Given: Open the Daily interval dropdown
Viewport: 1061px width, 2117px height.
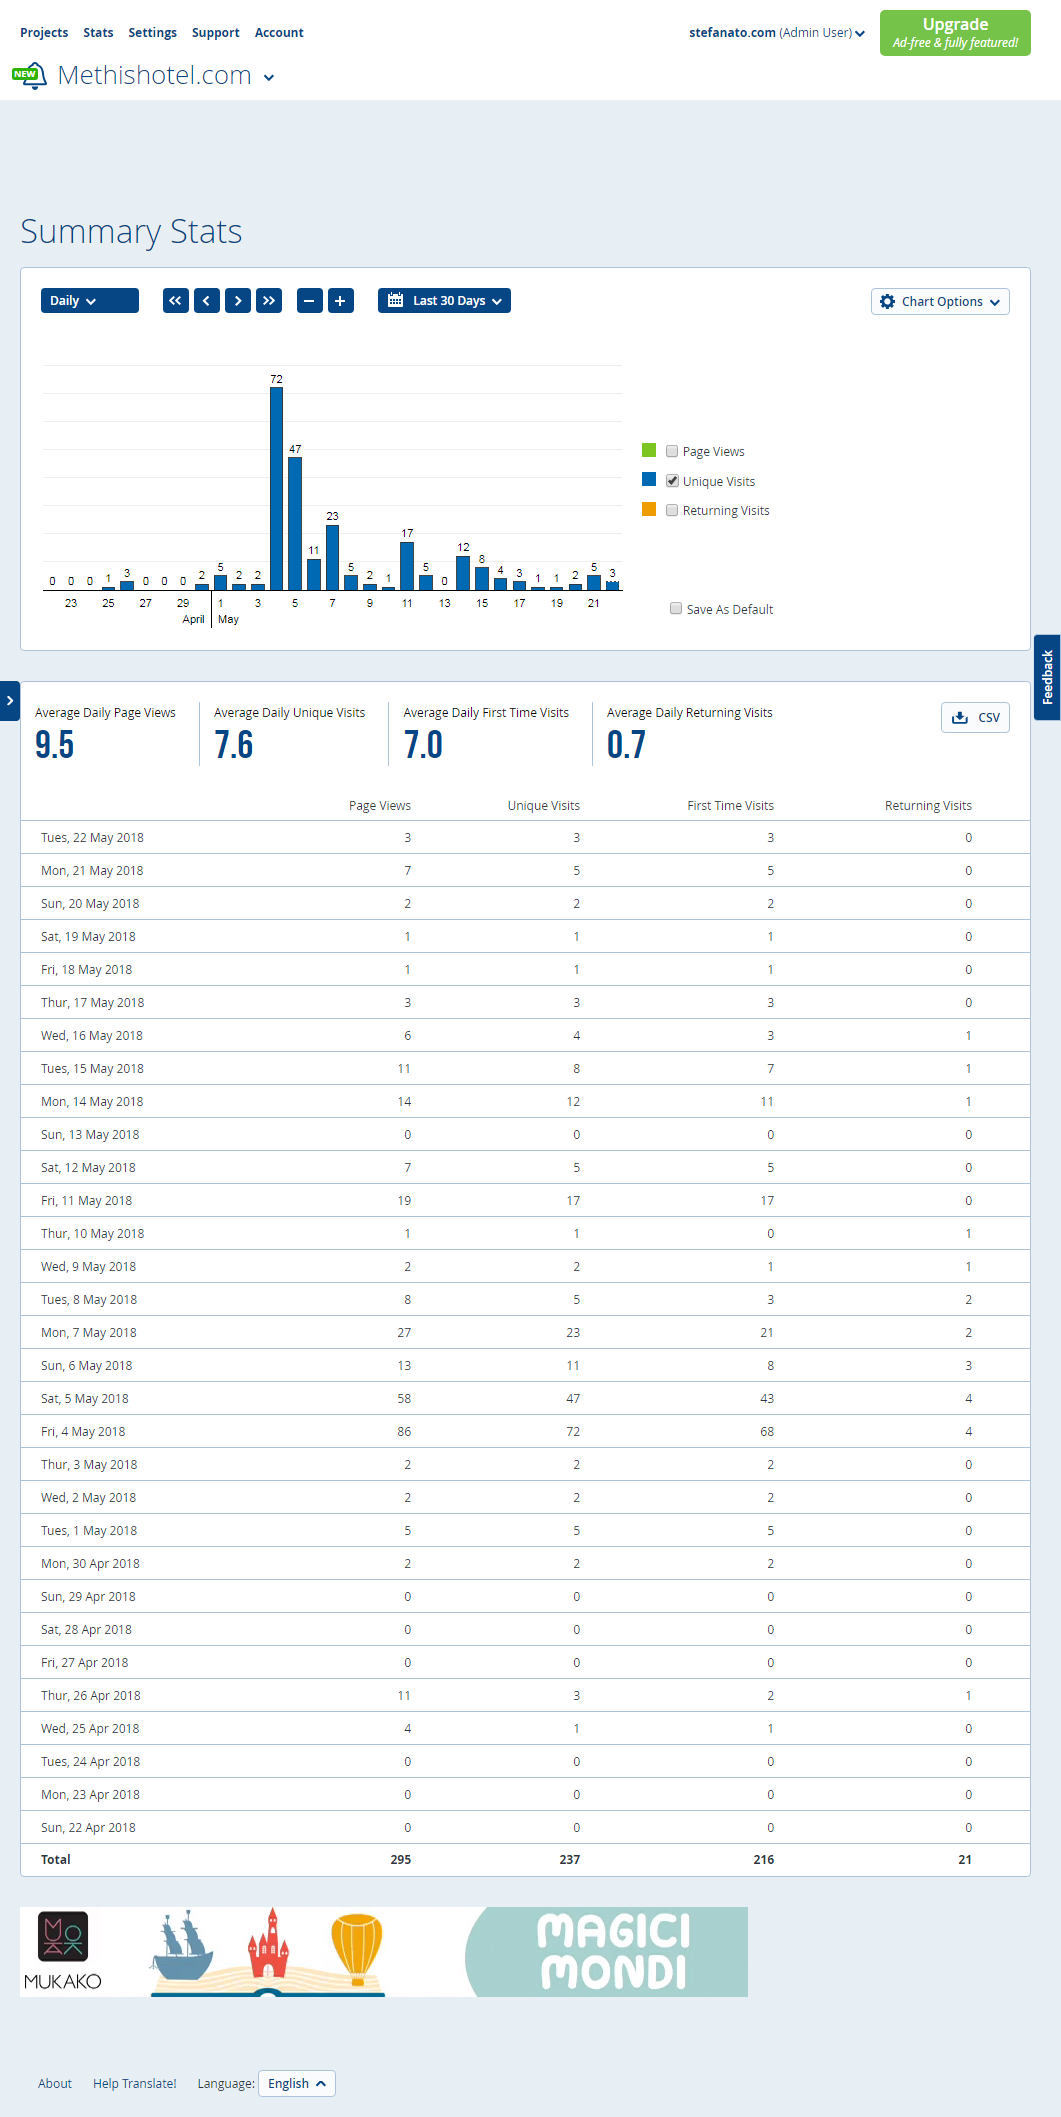Looking at the screenshot, I should pos(90,300).
